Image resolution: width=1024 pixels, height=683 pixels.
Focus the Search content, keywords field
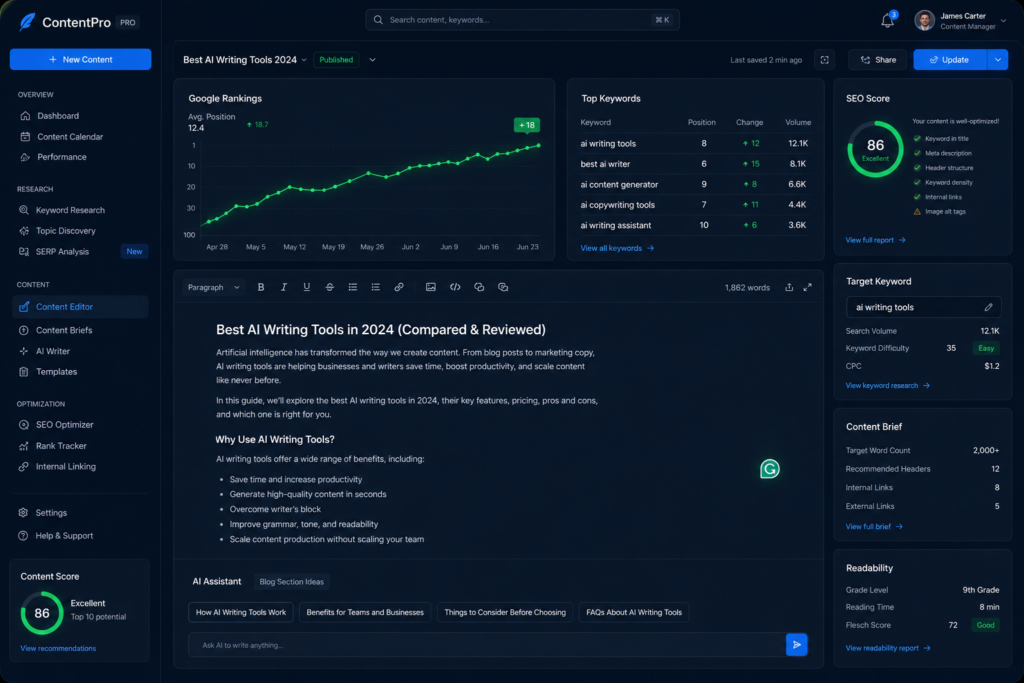tap(522, 20)
